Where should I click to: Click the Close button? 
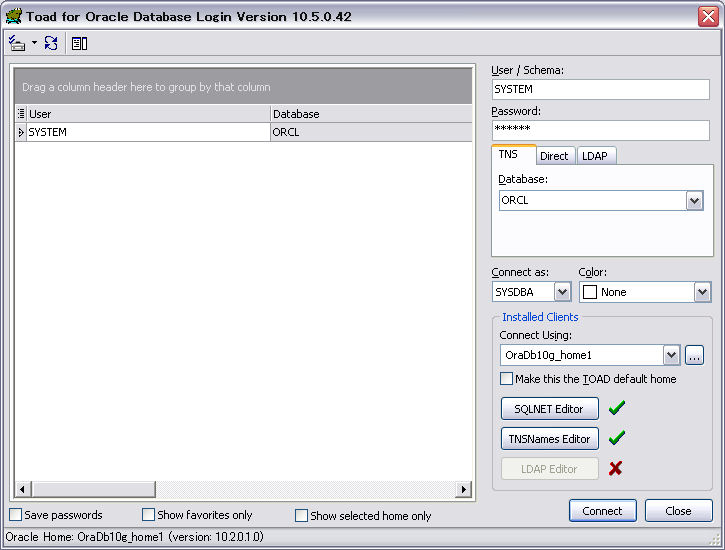point(678,511)
